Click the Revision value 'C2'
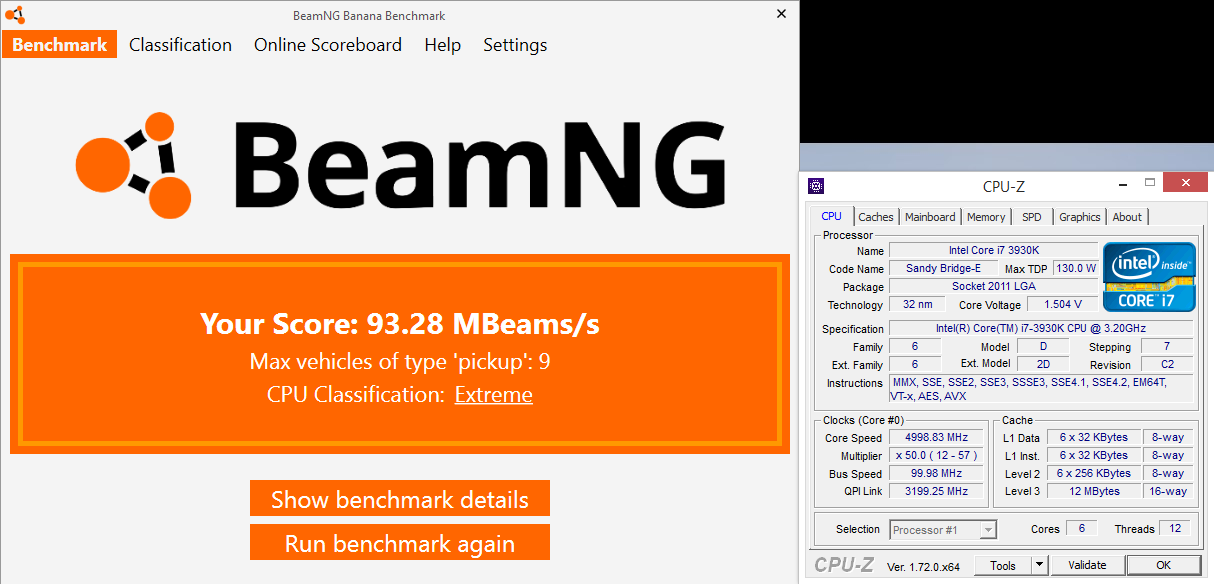This screenshot has height=584, width=1214. click(1166, 364)
